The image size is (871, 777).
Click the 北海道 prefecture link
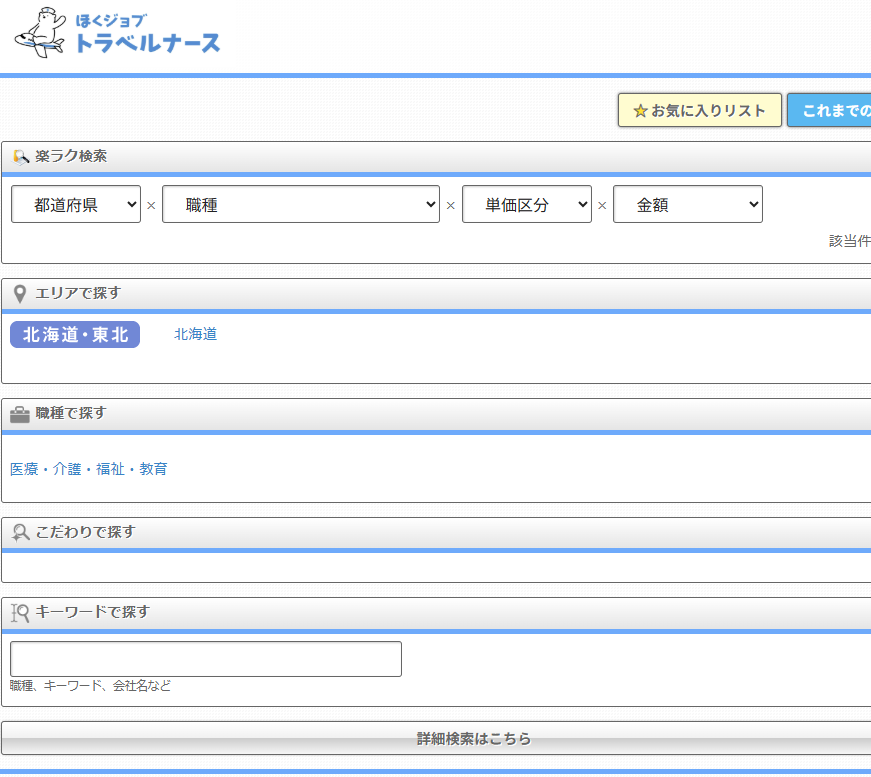click(195, 335)
